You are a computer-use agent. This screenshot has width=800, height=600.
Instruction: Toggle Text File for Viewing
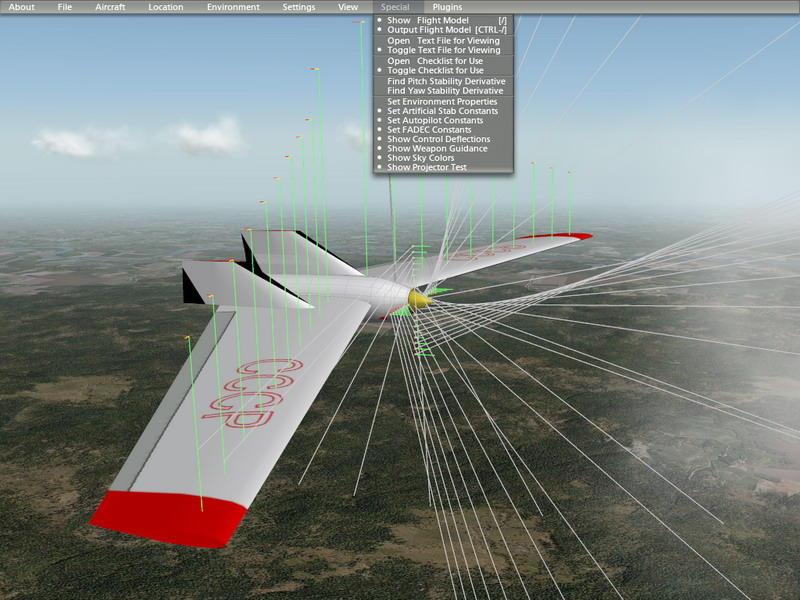(444, 50)
